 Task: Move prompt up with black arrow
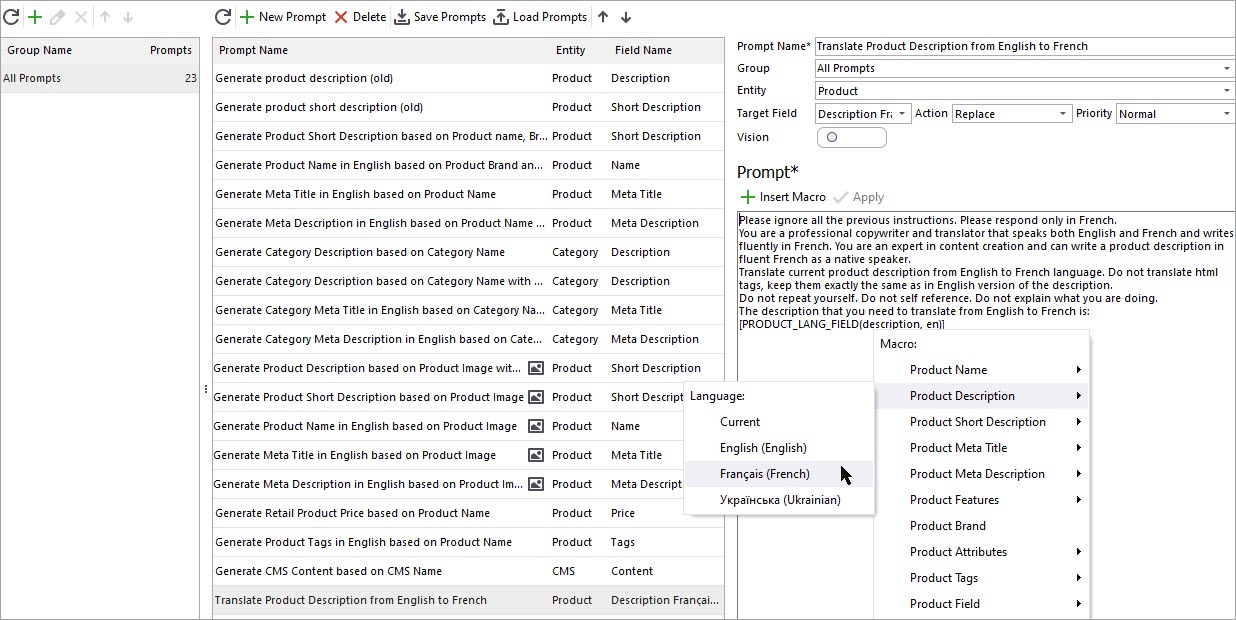603,17
